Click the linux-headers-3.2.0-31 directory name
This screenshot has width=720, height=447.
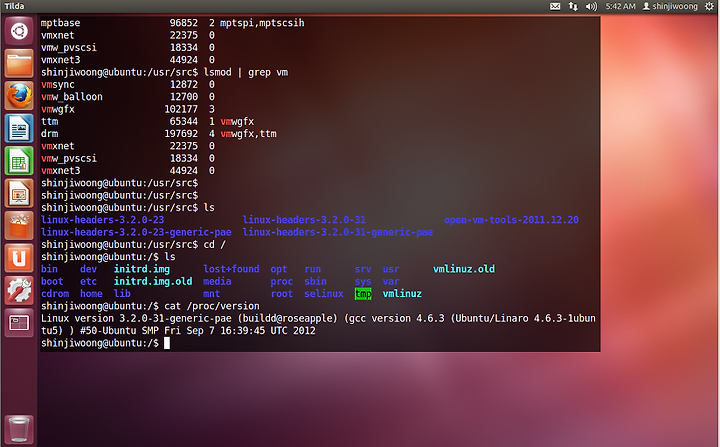pos(304,220)
